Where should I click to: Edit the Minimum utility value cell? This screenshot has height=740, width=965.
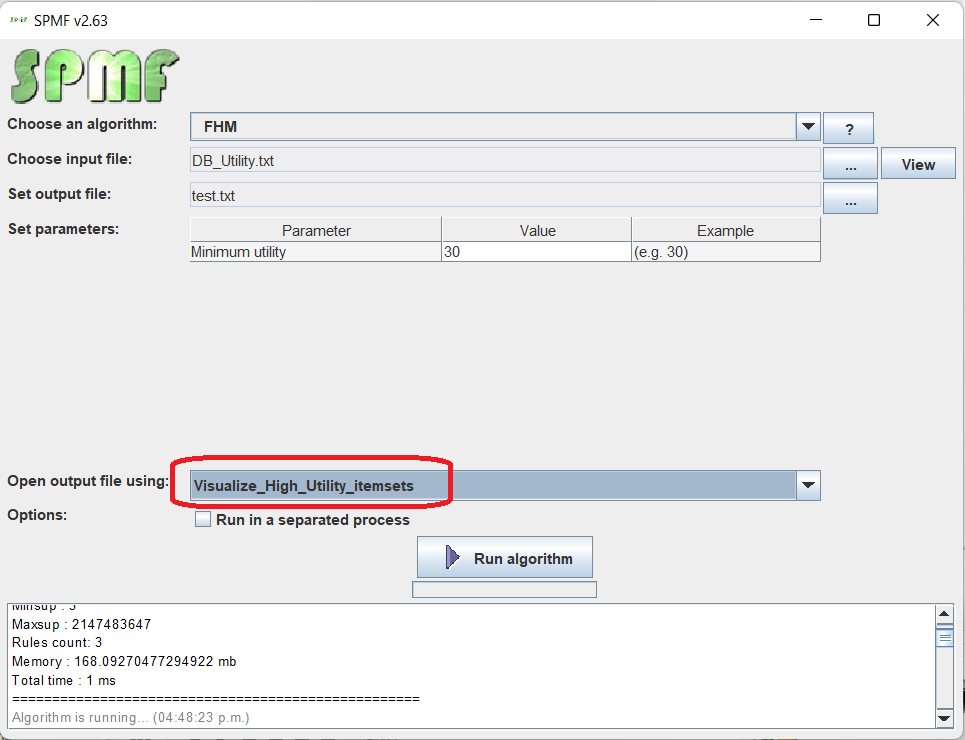[x=536, y=252]
